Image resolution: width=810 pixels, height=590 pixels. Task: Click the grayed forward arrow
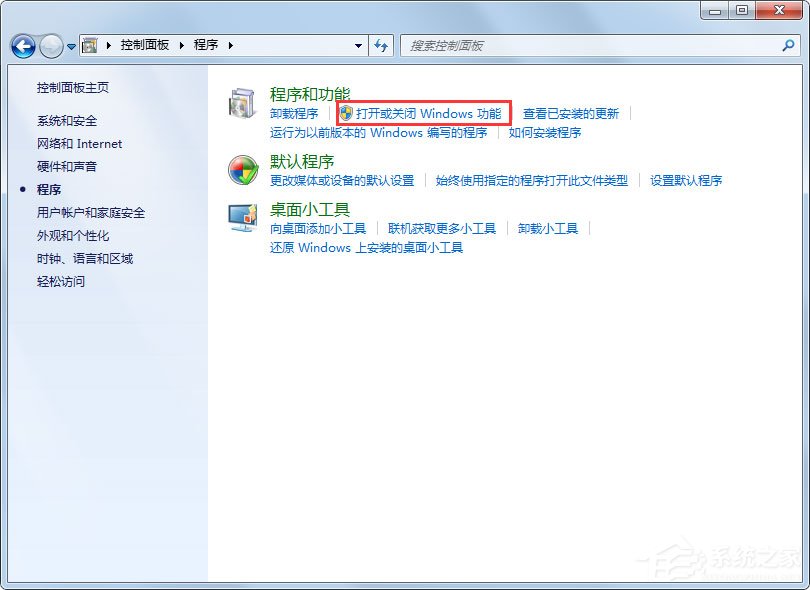[49, 45]
